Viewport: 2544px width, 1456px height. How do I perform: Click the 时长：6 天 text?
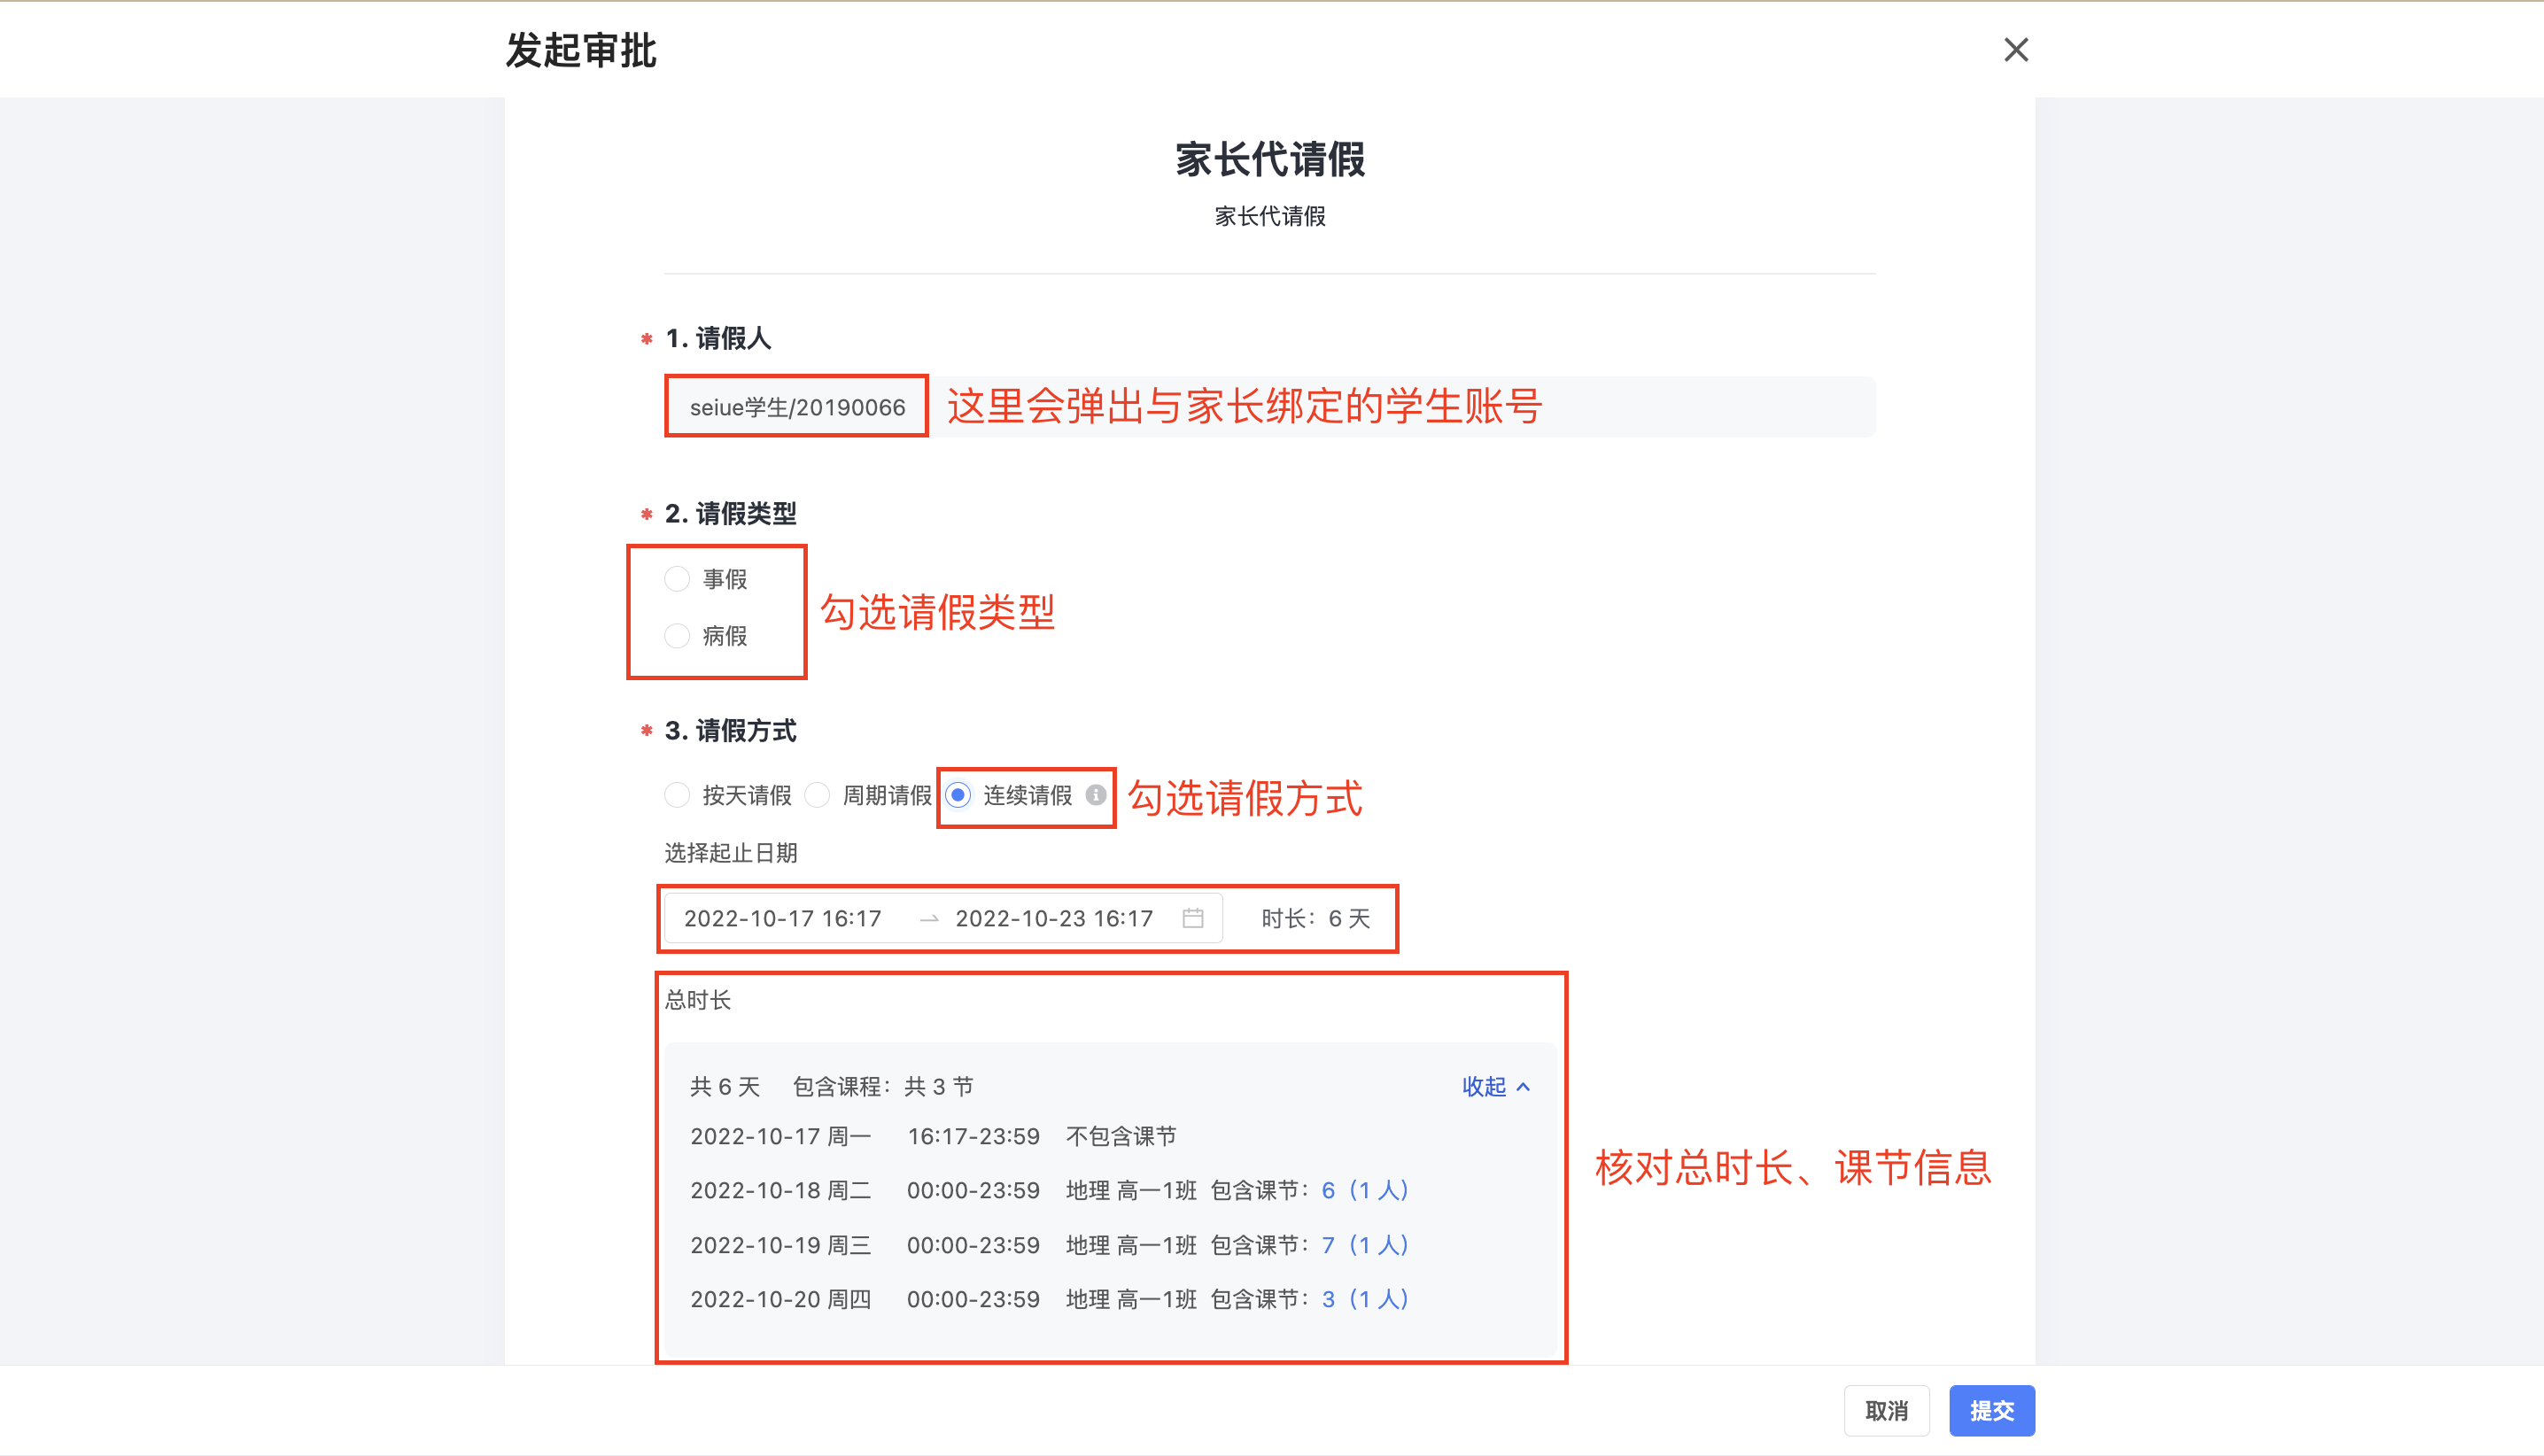pos(1315,918)
